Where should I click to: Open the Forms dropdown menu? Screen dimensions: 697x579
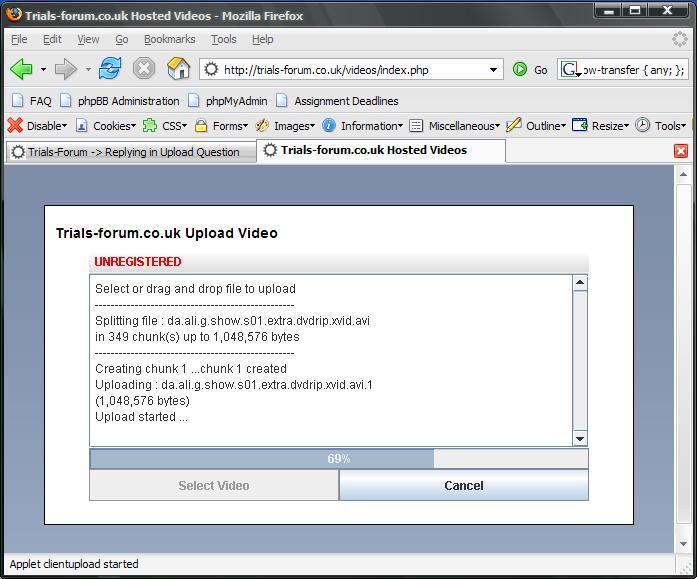click(221, 126)
